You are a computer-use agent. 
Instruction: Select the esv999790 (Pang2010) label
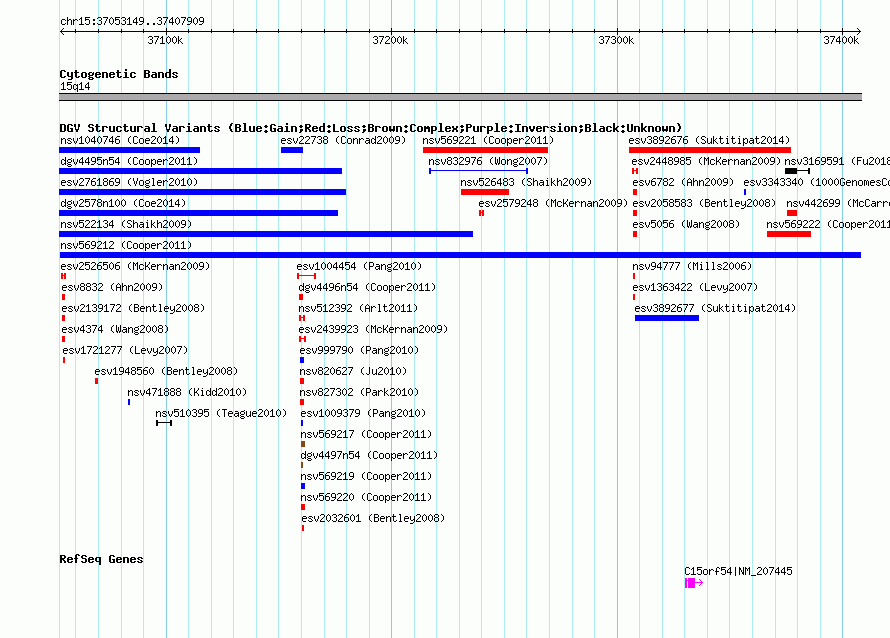[x=359, y=350]
